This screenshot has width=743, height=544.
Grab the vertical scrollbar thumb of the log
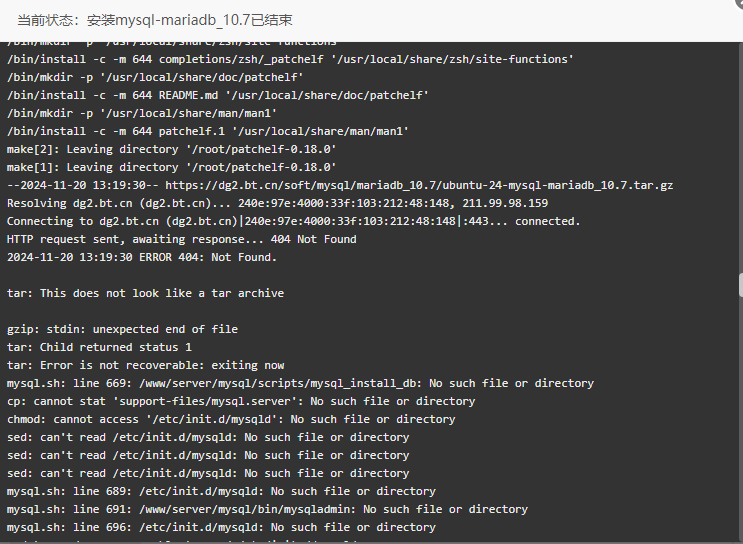pos(741,285)
